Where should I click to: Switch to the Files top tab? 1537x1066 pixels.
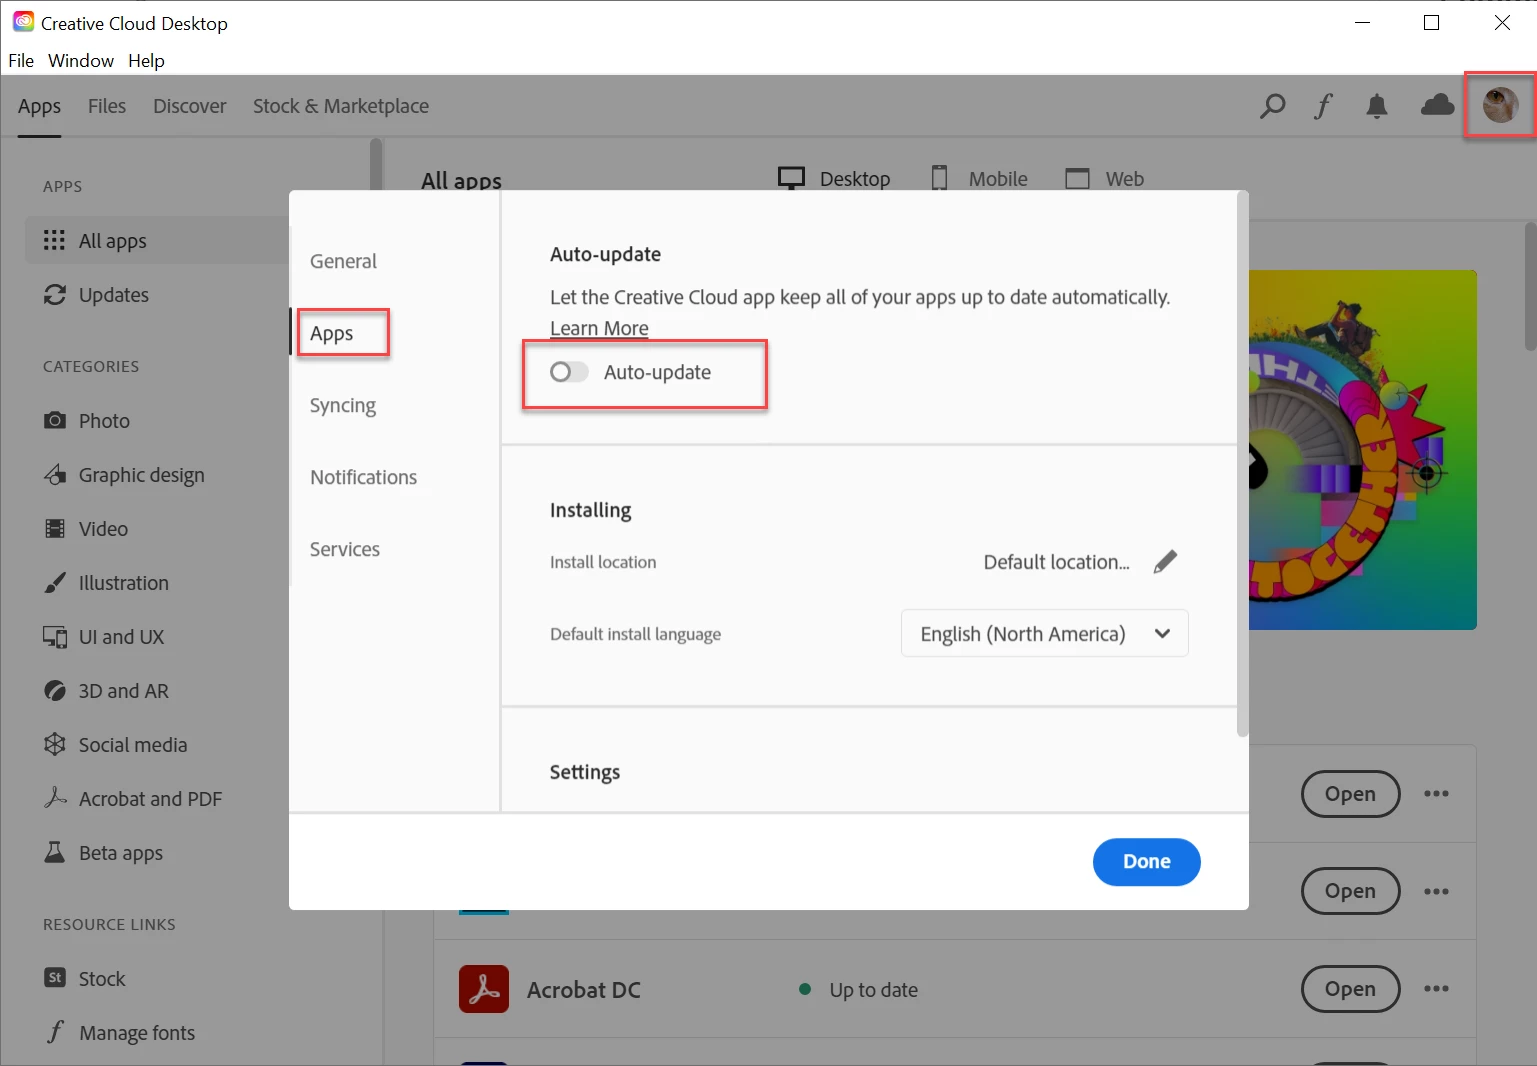click(107, 106)
